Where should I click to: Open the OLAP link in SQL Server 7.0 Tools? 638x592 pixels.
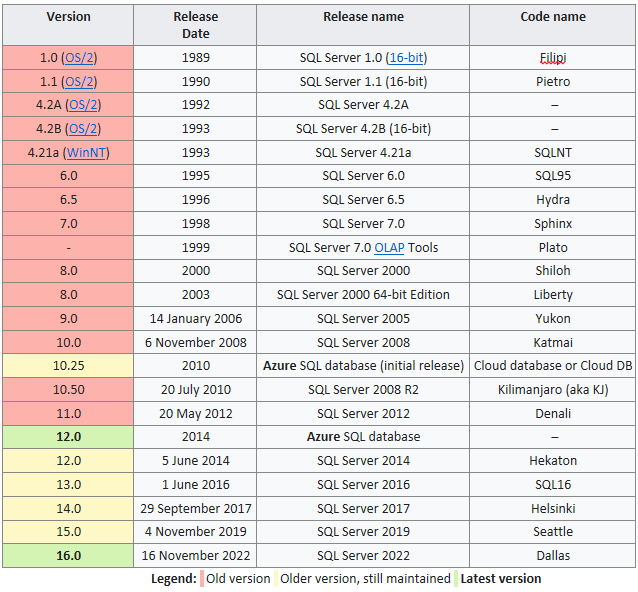coord(389,248)
